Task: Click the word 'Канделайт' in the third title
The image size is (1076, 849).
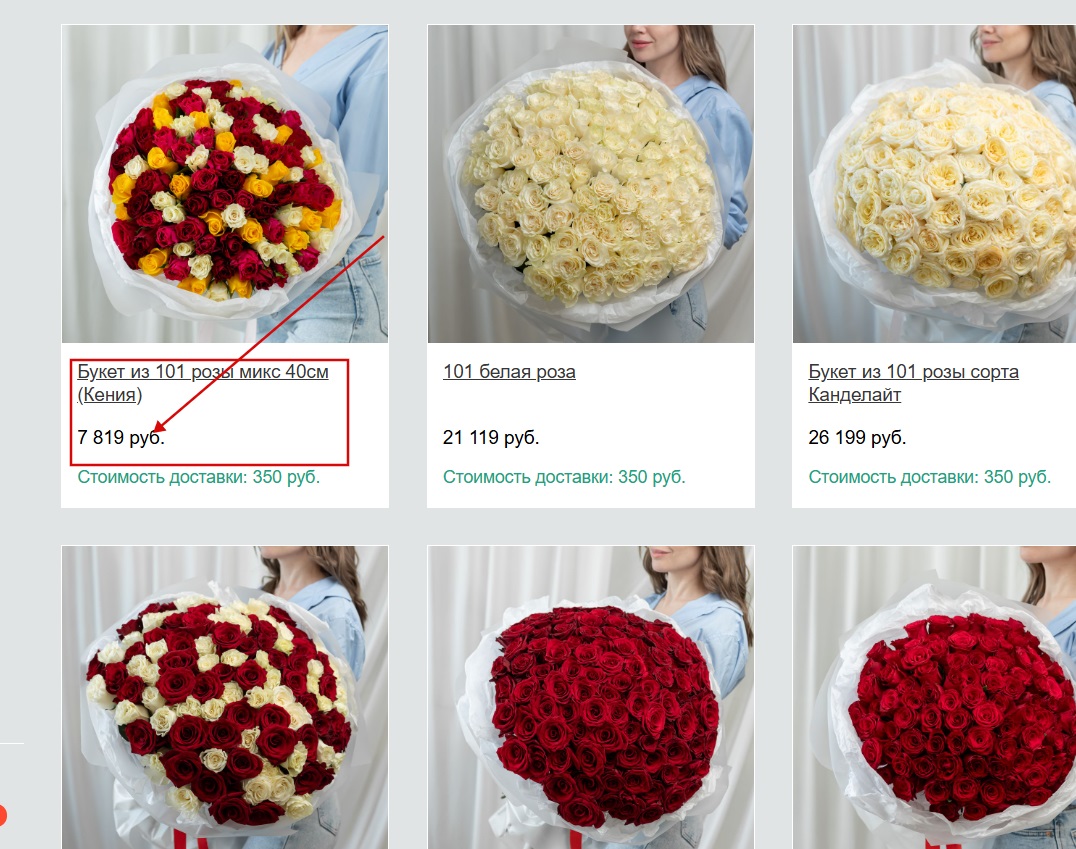Action: click(854, 395)
